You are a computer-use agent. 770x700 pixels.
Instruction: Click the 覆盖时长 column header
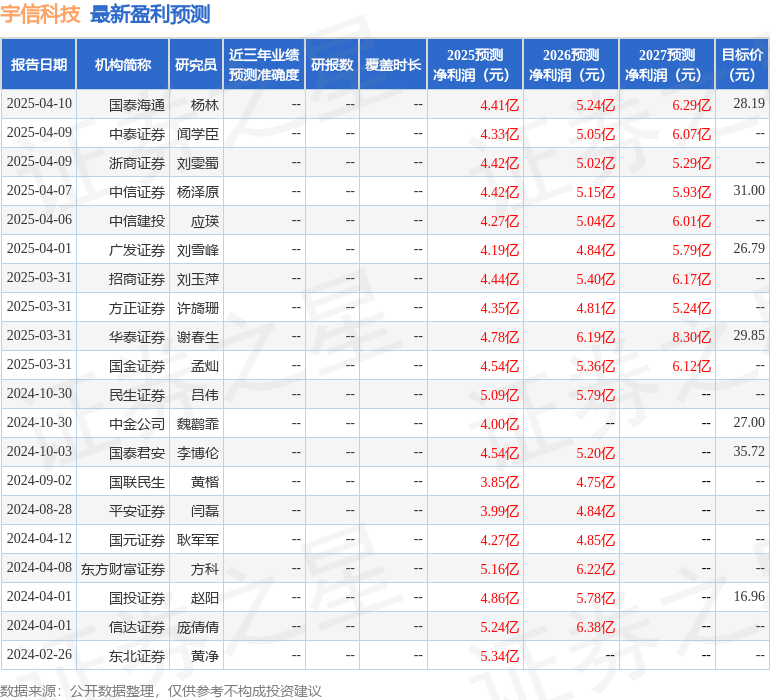(x=393, y=64)
